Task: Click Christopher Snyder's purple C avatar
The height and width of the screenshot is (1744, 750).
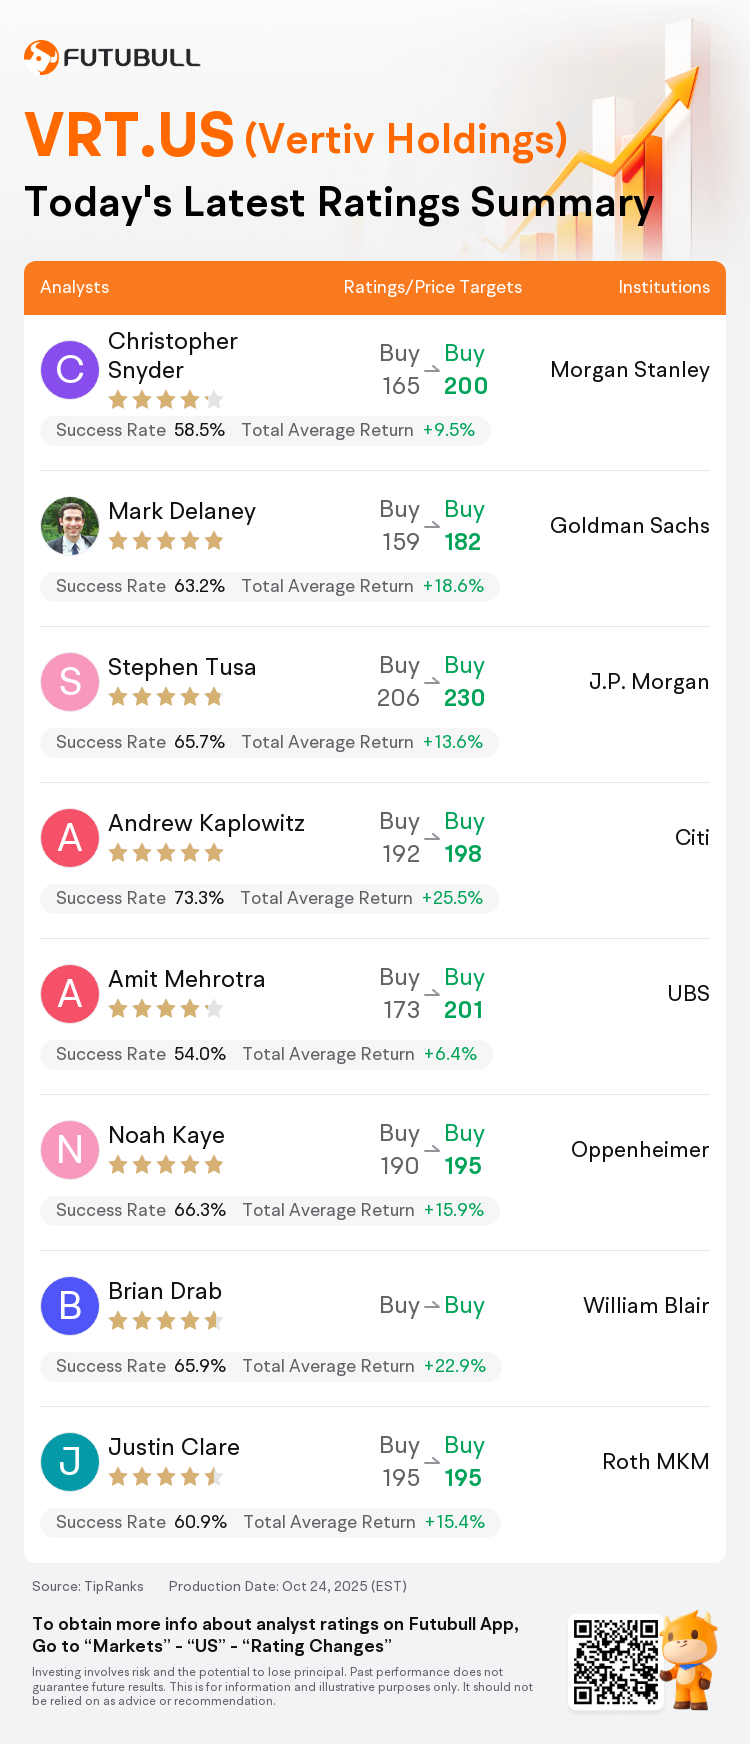Action: click(x=70, y=369)
